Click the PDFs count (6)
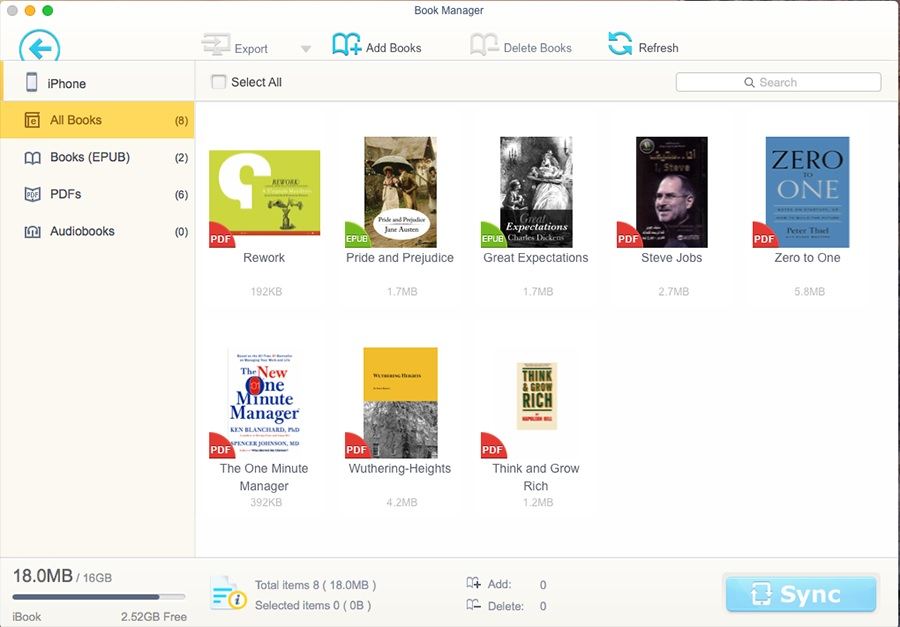 click(x=181, y=195)
